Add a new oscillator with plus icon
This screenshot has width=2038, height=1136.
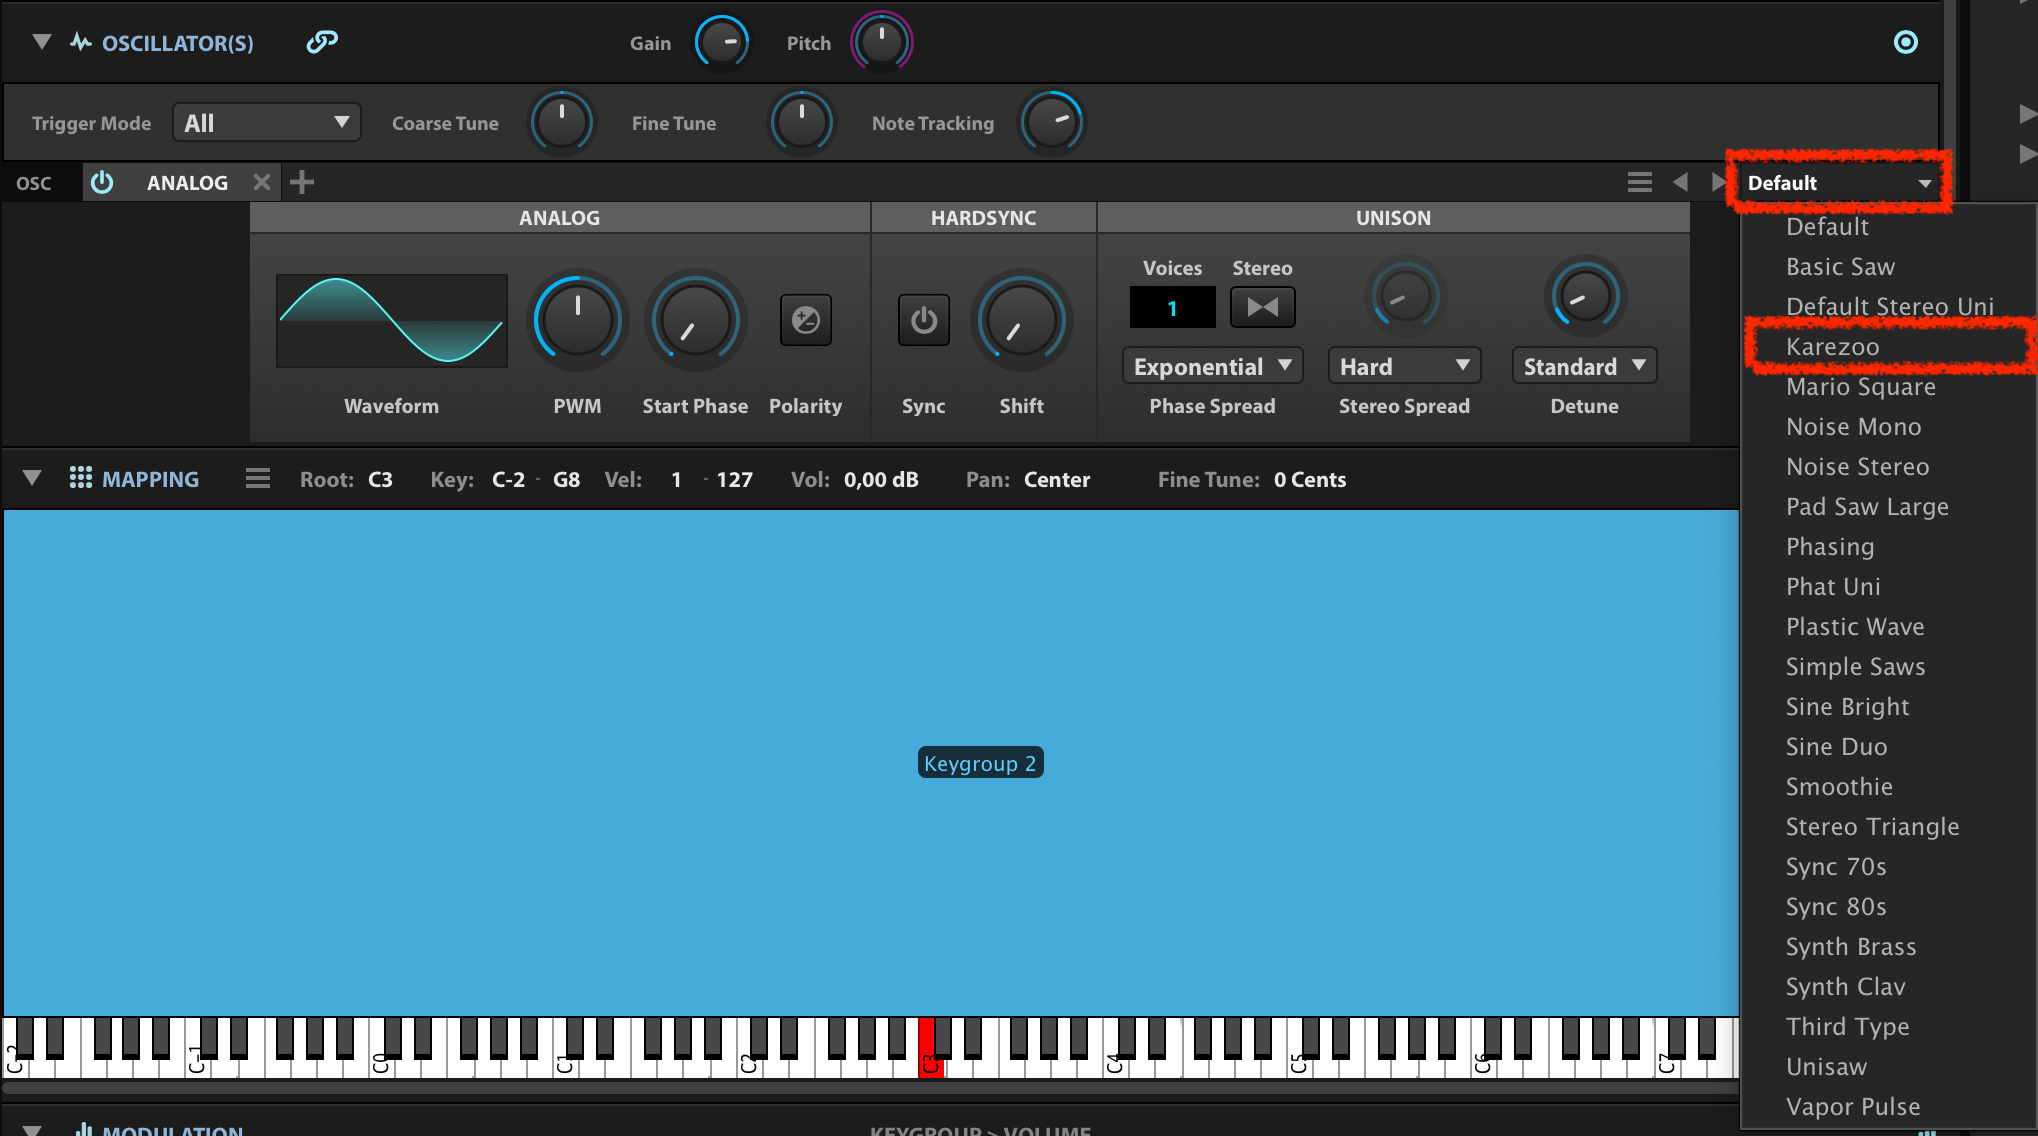tap(301, 182)
